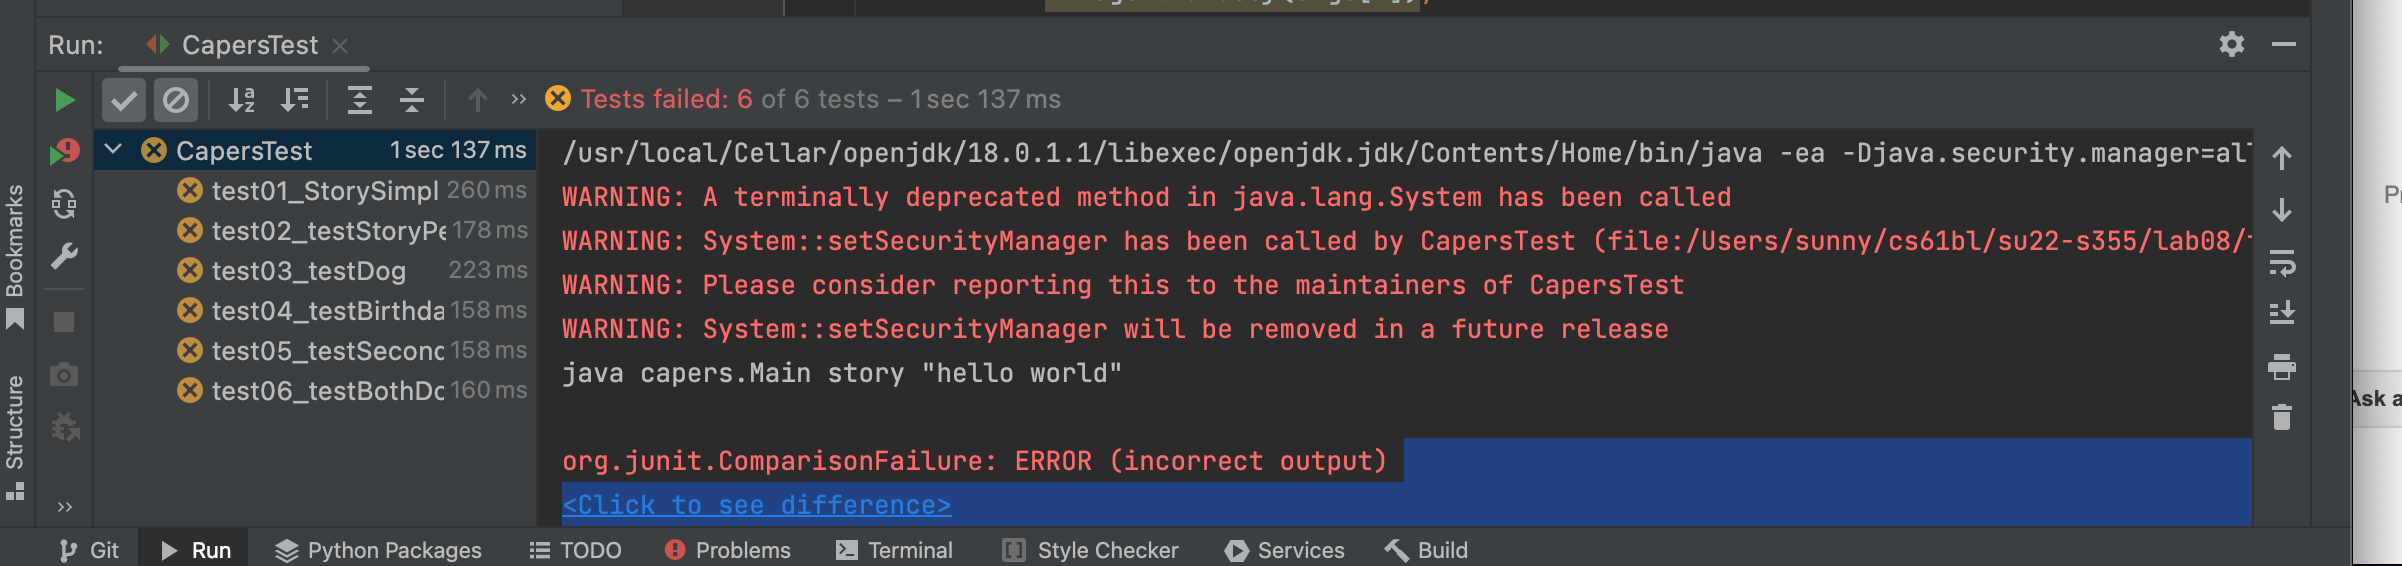Print the console output
Image resolution: width=2402 pixels, height=566 pixels.
(x=2281, y=366)
